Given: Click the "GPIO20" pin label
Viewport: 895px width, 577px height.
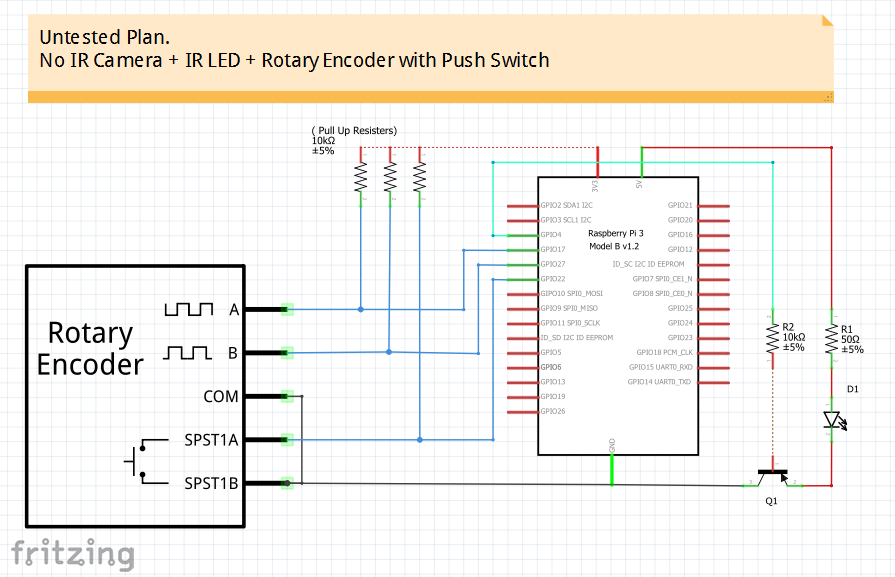Looking at the screenshot, I should 680,220.
